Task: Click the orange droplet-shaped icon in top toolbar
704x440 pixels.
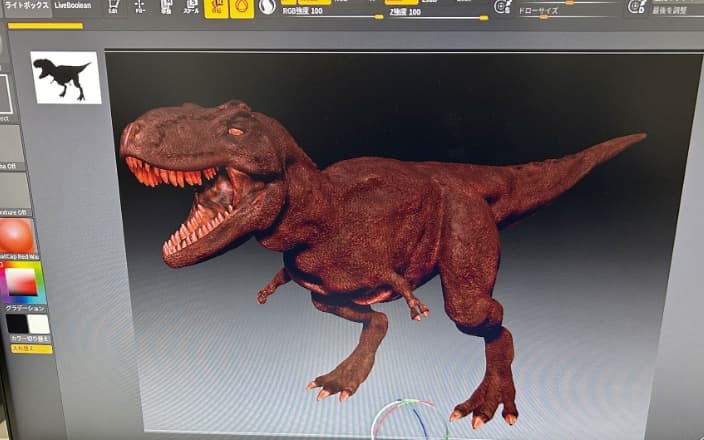Action: pyautogui.click(x=241, y=8)
